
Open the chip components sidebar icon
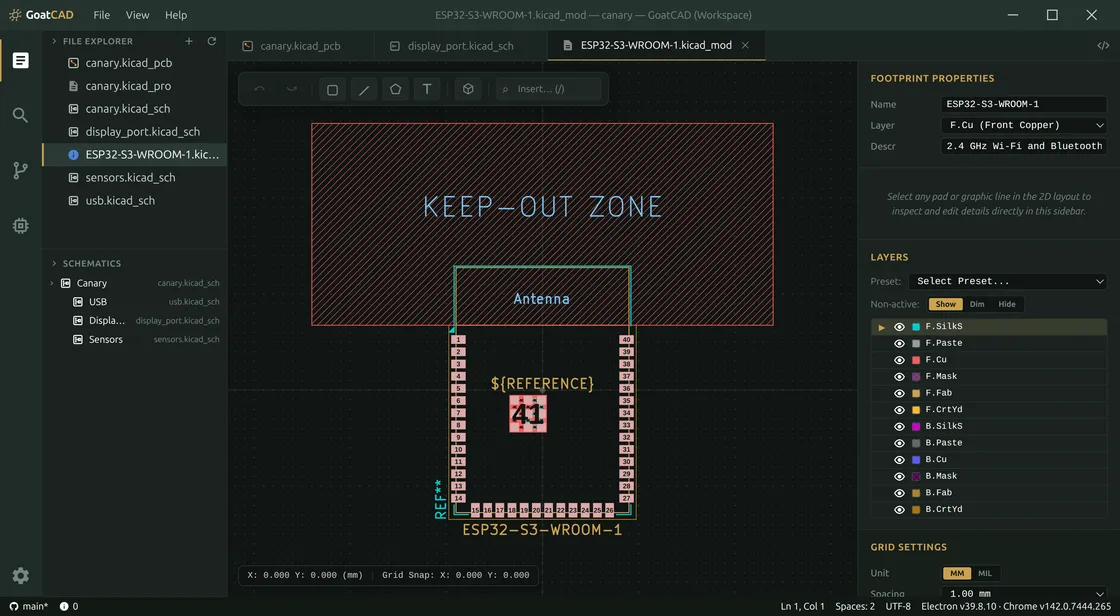[x=21, y=226]
